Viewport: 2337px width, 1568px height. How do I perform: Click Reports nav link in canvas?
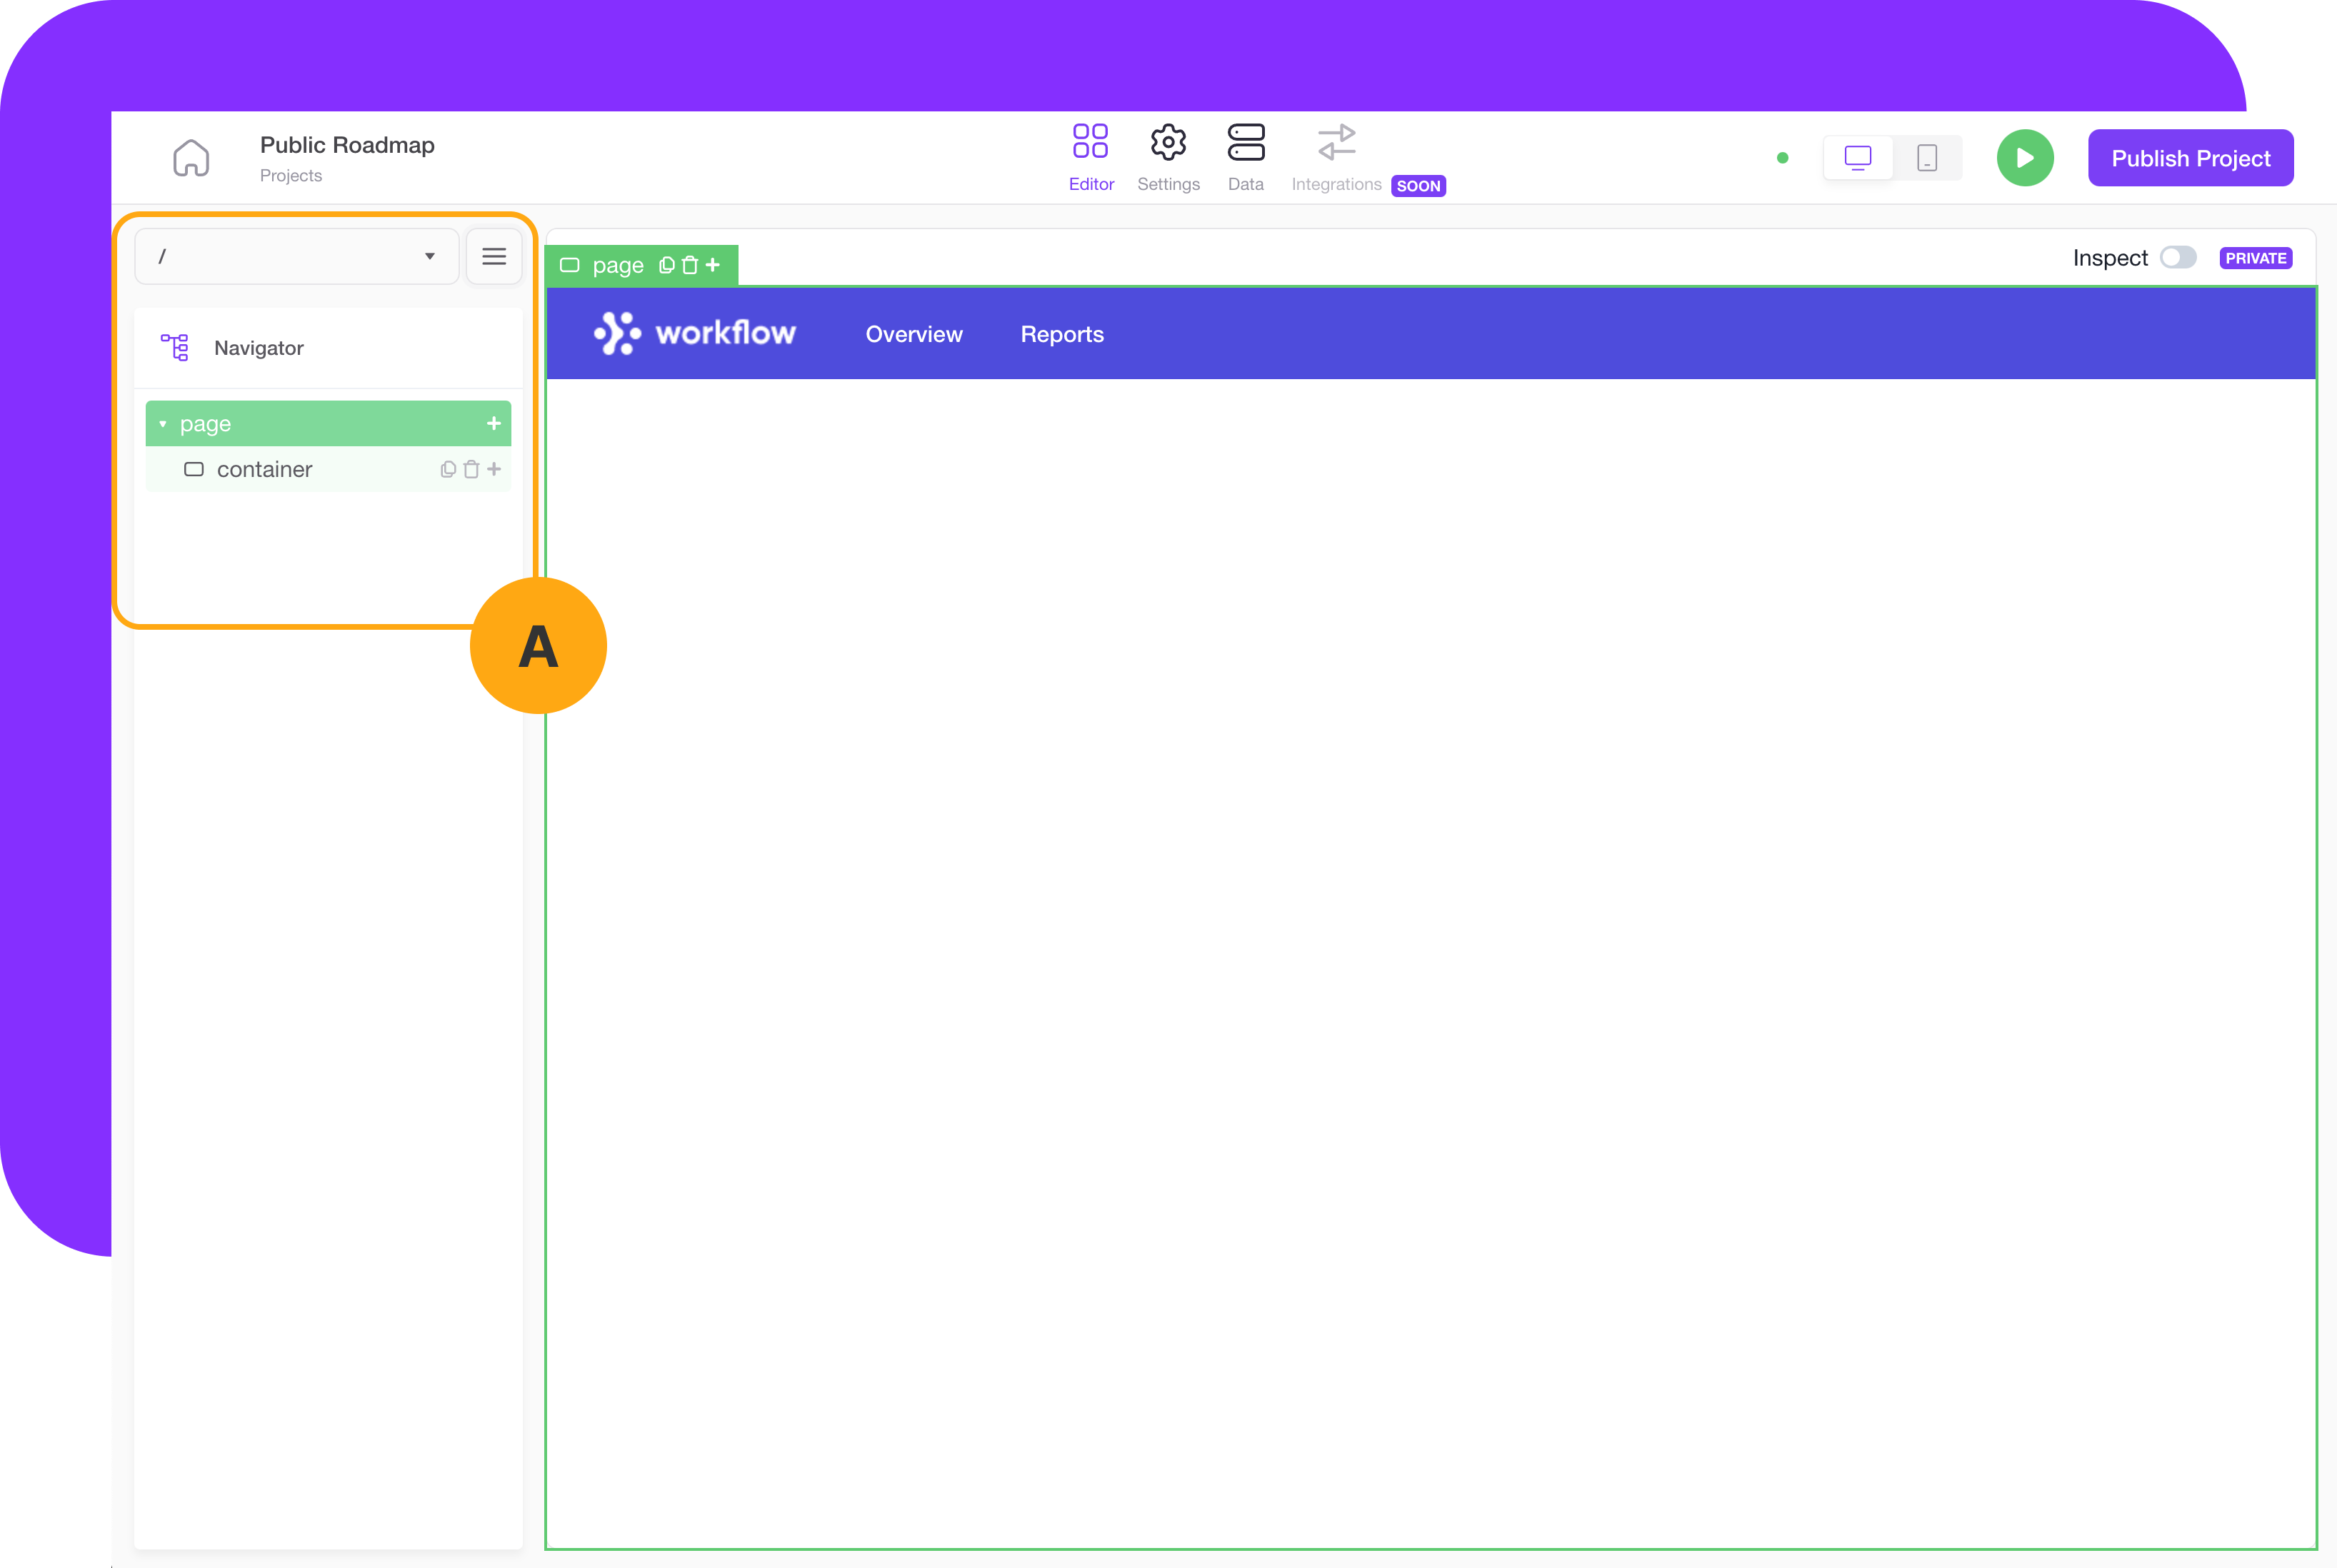pos(1062,334)
